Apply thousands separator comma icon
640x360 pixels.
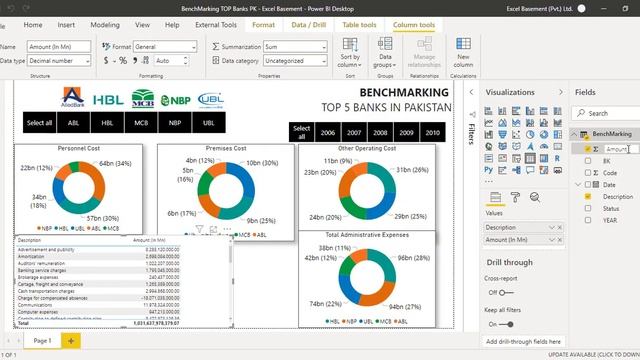click(x=135, y=61)
